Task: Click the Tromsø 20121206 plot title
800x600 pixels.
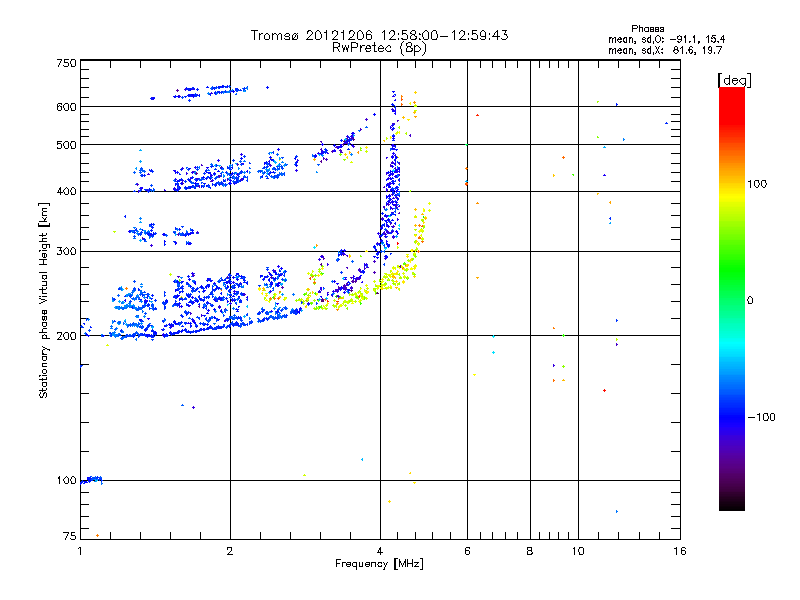Action: pos(379,35)
